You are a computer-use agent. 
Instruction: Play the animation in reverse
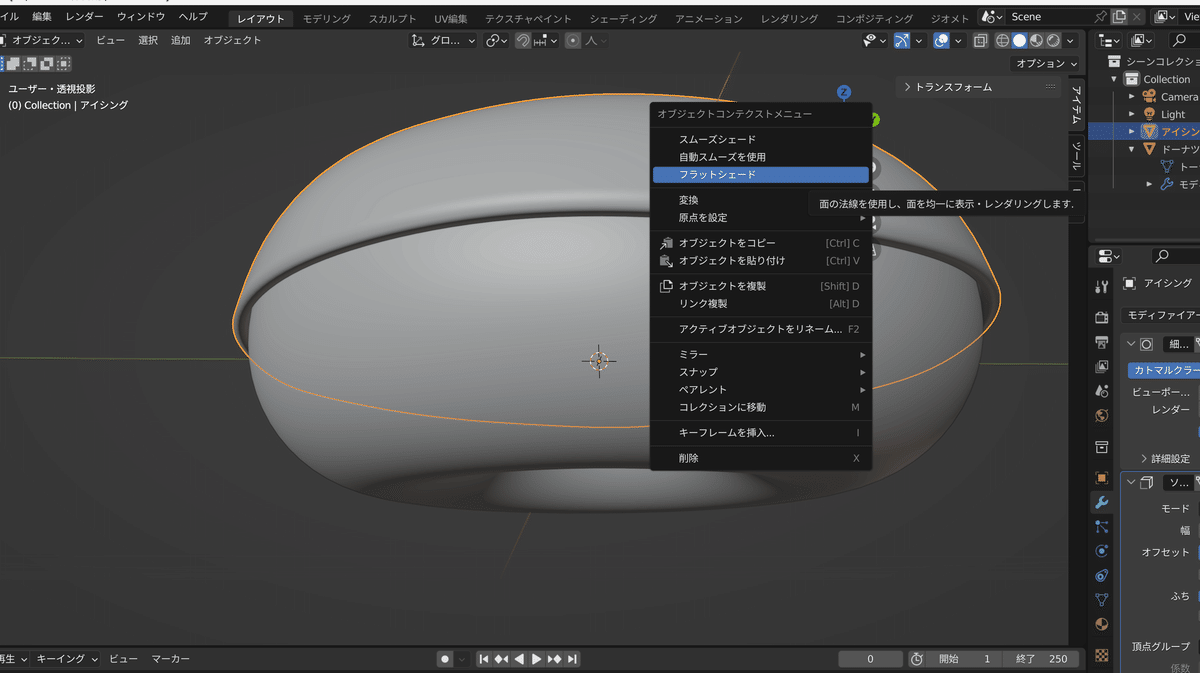tap(519, 659)
